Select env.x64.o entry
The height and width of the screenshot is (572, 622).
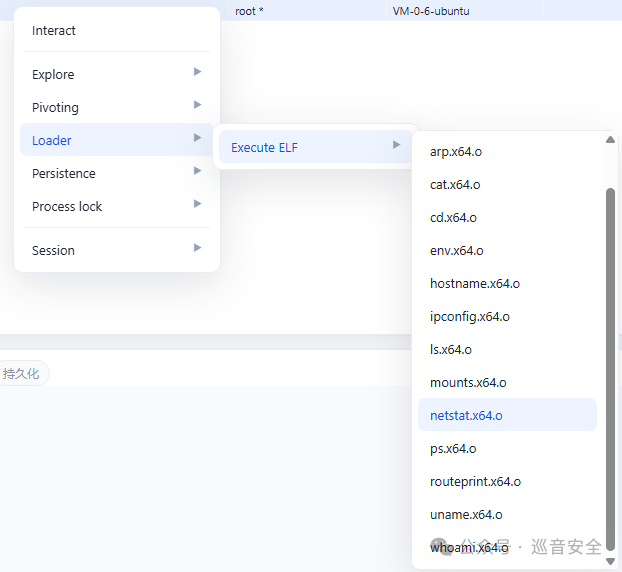[507, 251]
